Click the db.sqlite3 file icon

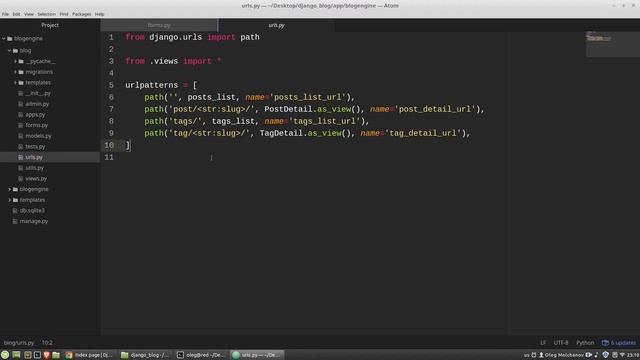tap(15, 211)
